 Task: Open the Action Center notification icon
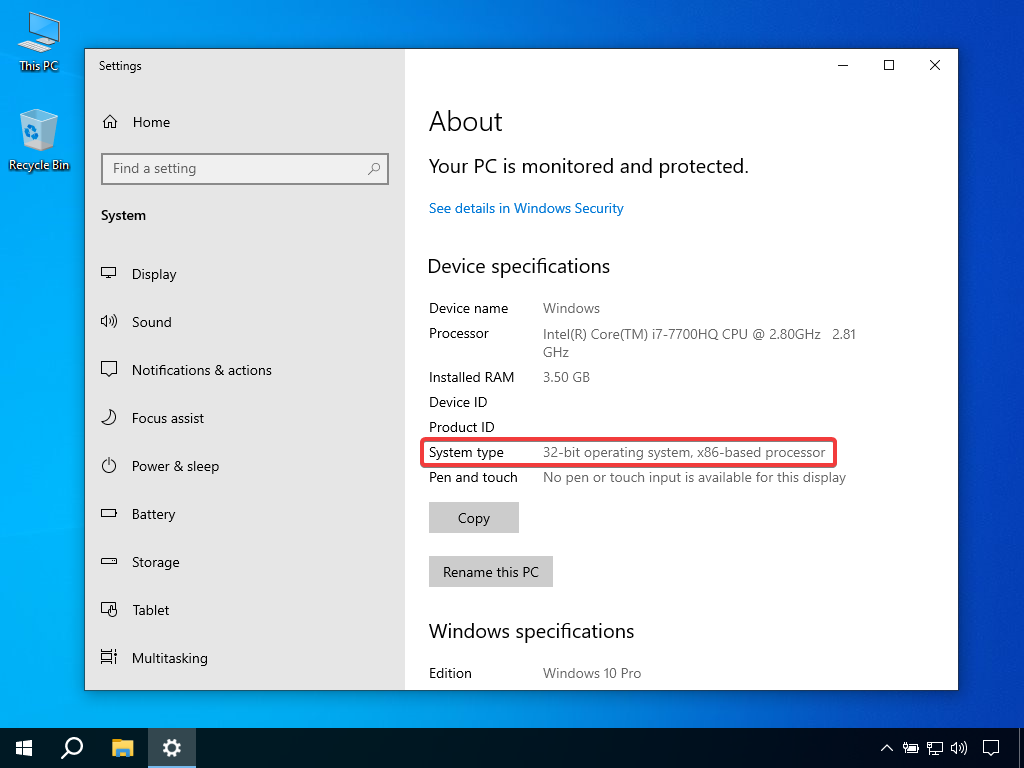990,747
